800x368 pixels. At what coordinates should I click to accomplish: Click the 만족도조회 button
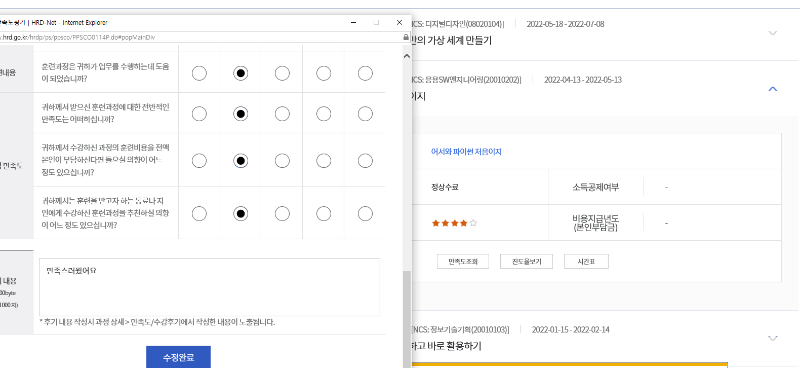coord(463,262)
